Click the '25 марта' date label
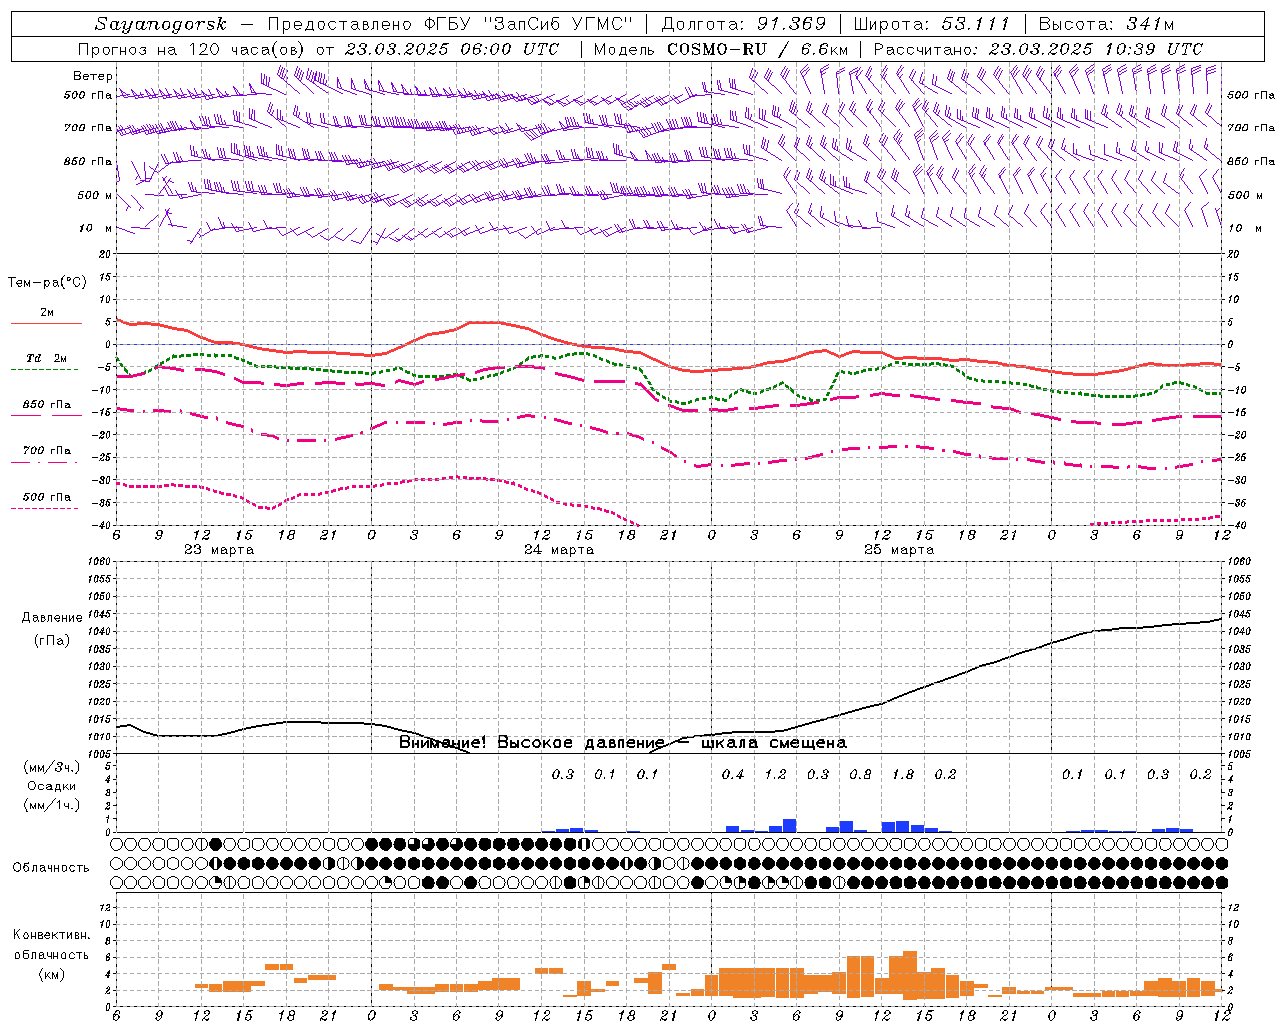 pos(899,550)
